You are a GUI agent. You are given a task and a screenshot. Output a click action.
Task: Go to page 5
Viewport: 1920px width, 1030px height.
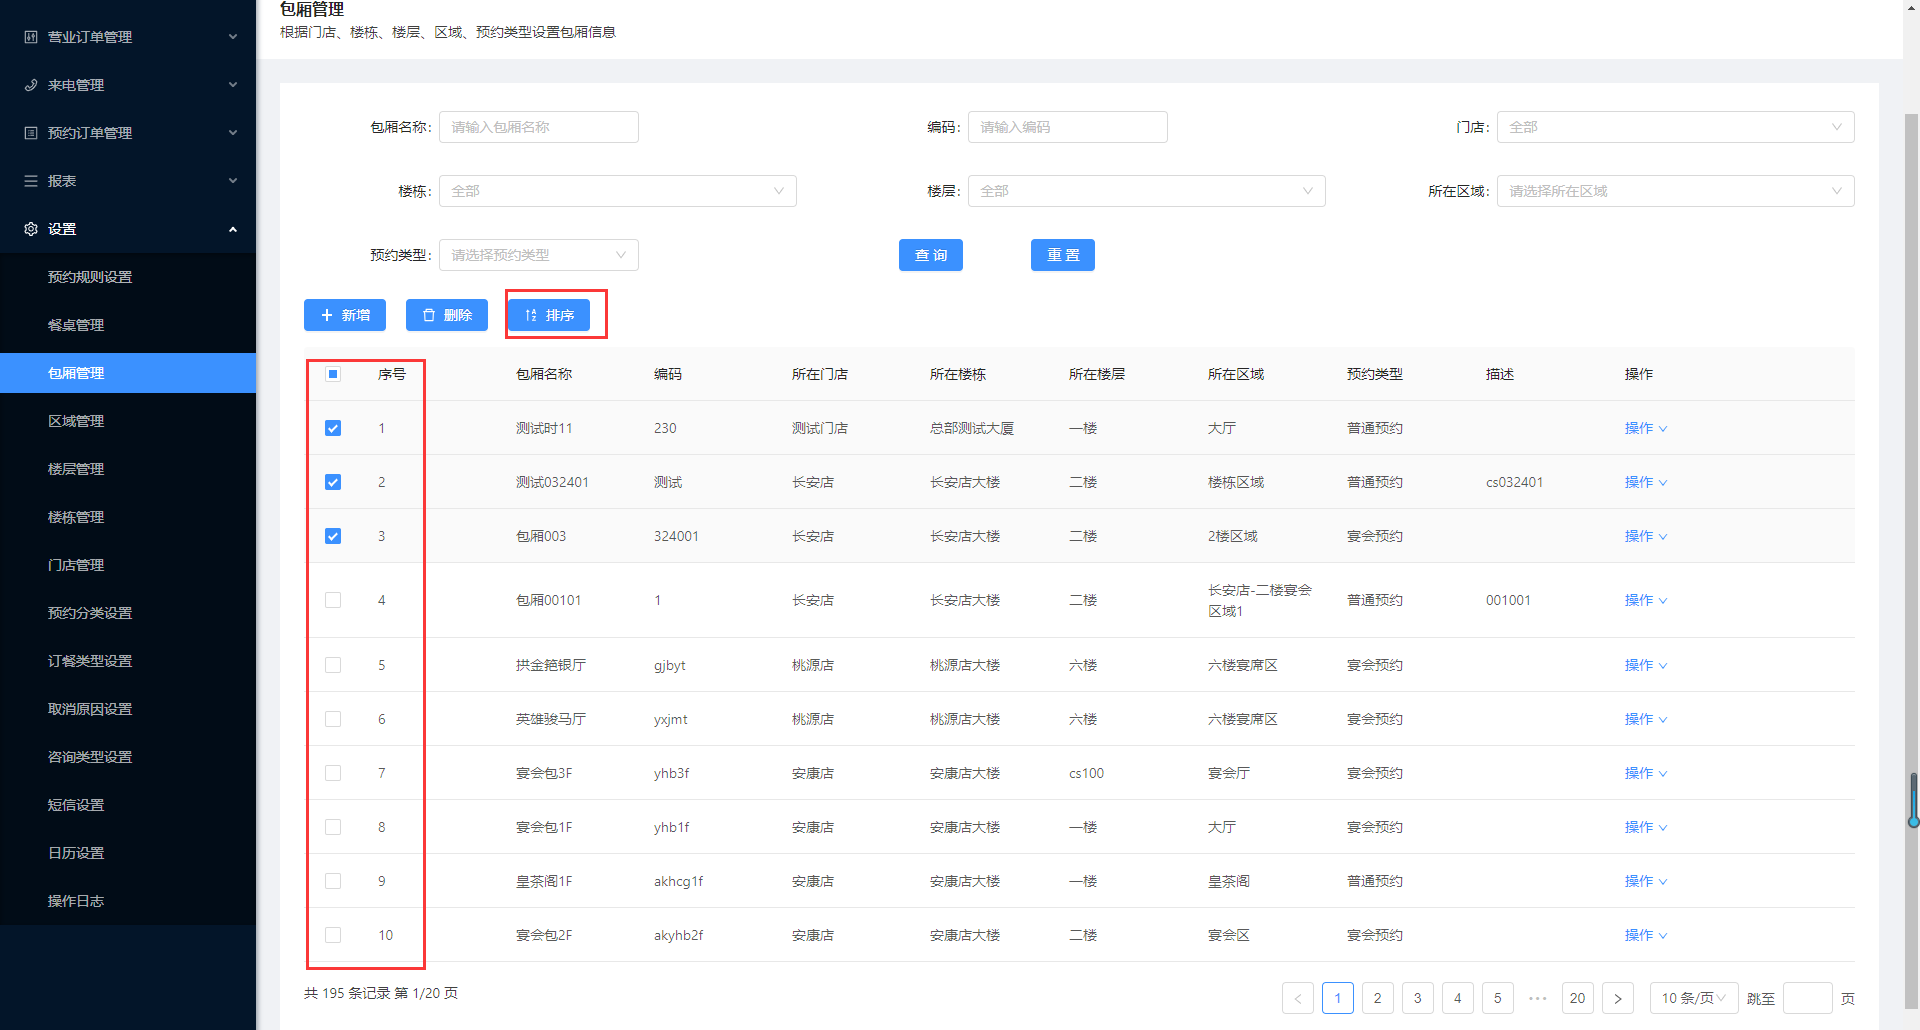[x=1498, y=998]
